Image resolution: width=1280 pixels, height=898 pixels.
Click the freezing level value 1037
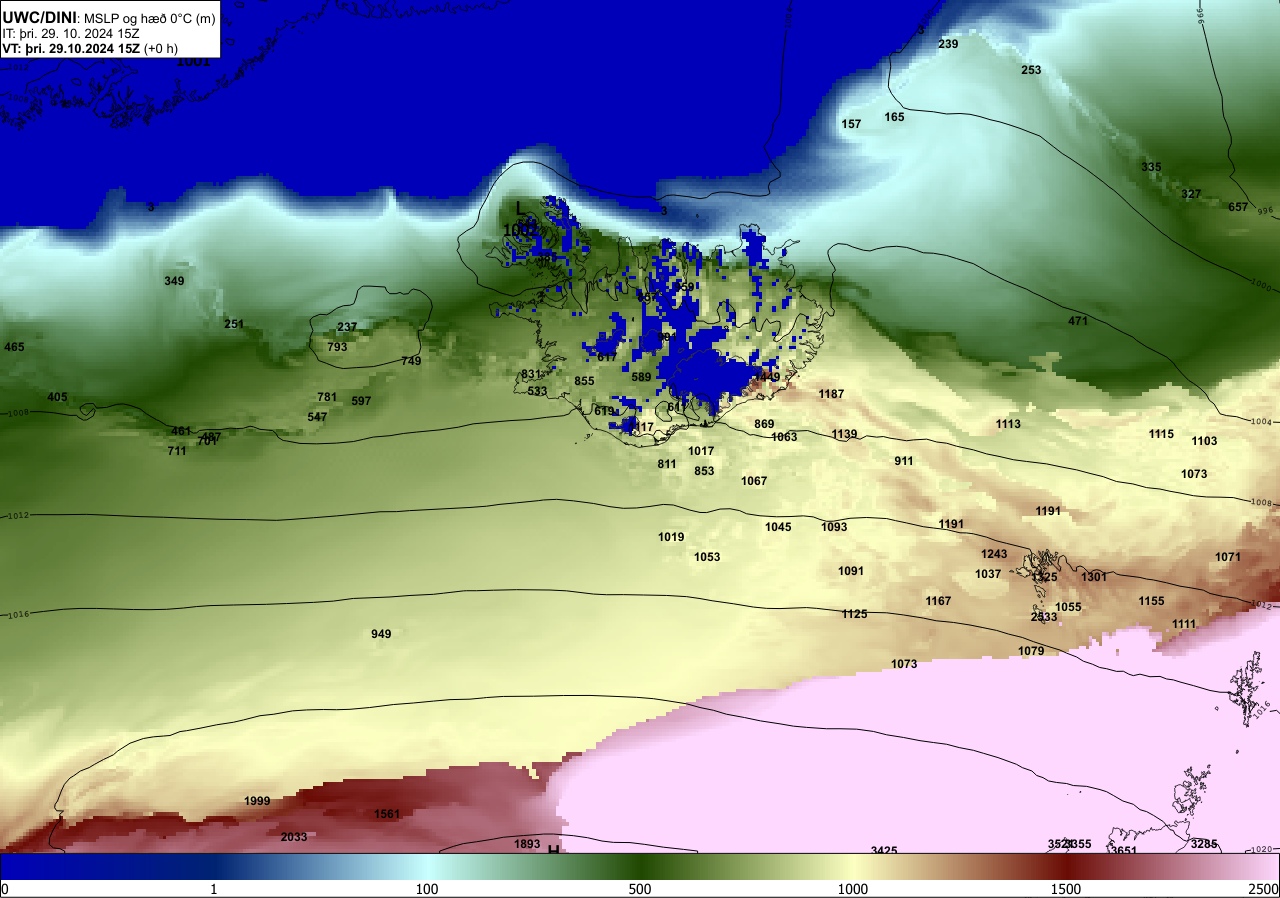988,574
